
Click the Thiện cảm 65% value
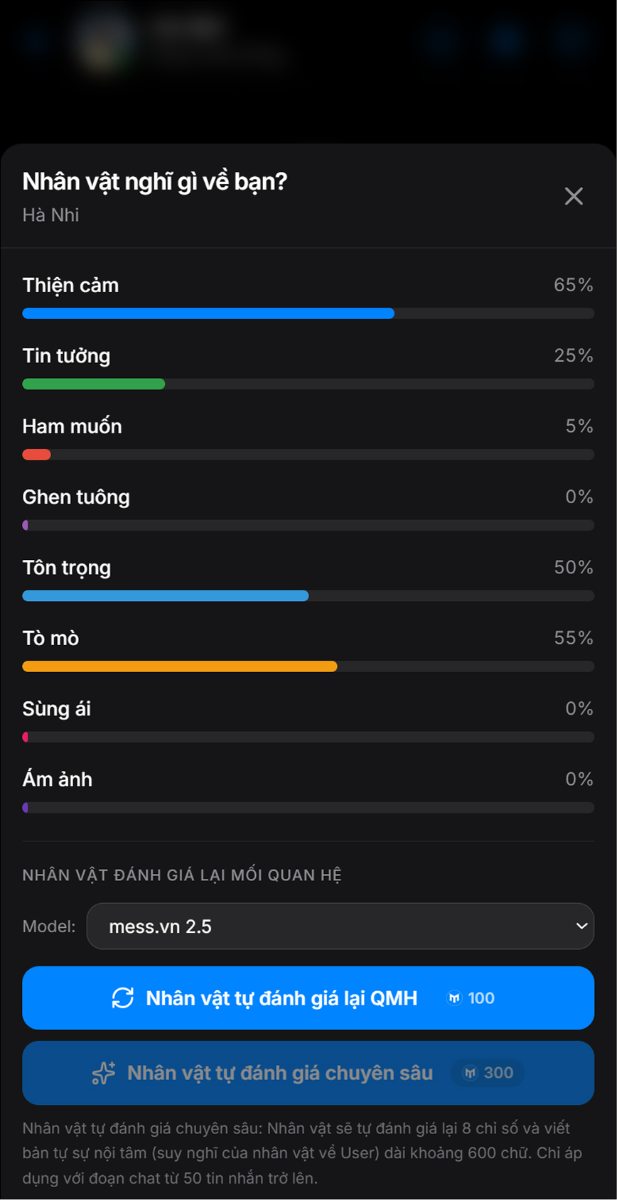pyautogui.click(x=573, y=285)
